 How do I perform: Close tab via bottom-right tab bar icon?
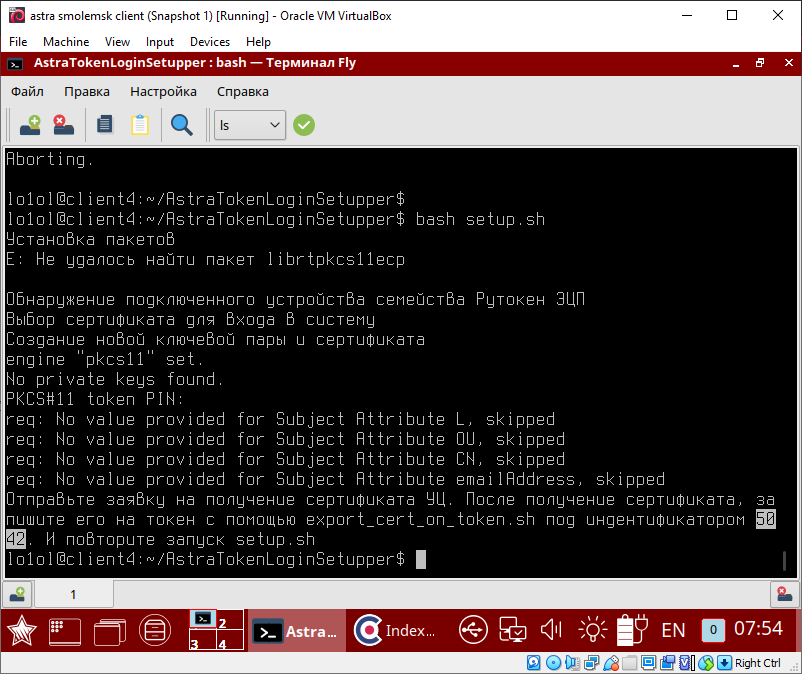tap(784, 594)
